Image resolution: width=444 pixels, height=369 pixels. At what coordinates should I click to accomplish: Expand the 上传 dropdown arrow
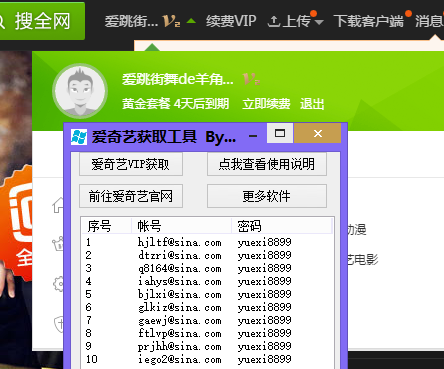tap(319, 22)
